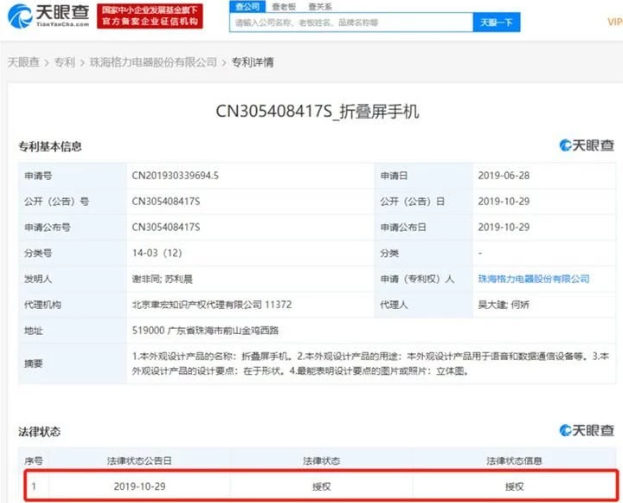Select 申请公布号 value CN305408417S

tap(166, 227)
